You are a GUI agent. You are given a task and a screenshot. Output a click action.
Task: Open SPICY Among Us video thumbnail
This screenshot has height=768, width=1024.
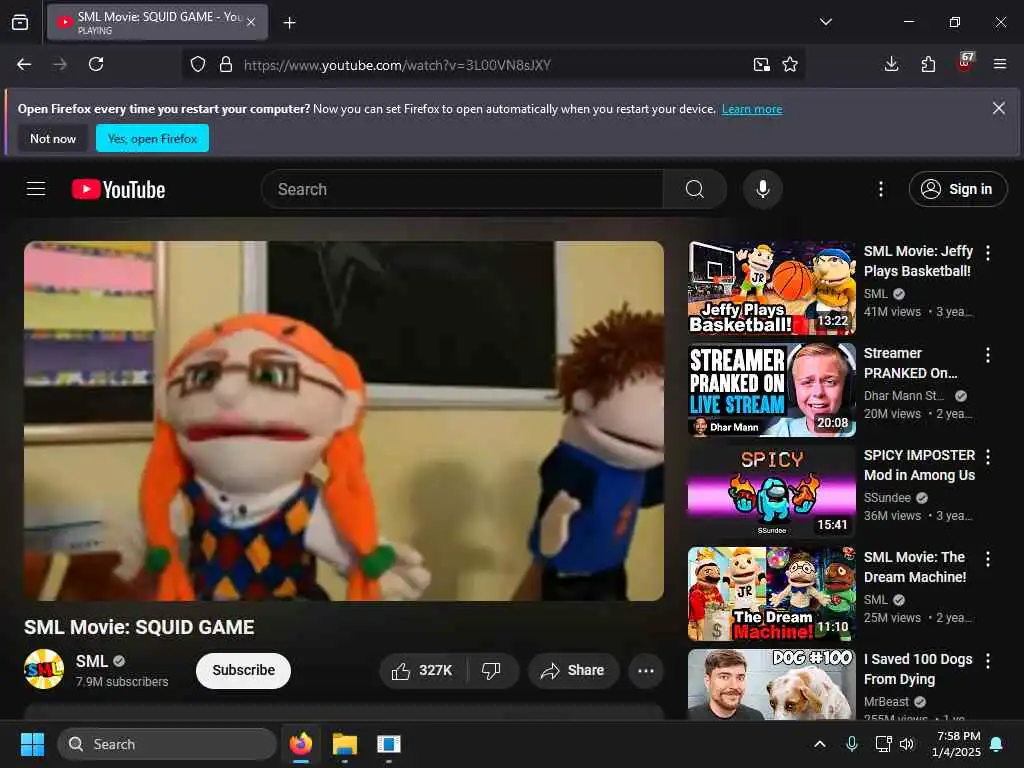coord(771,492)
